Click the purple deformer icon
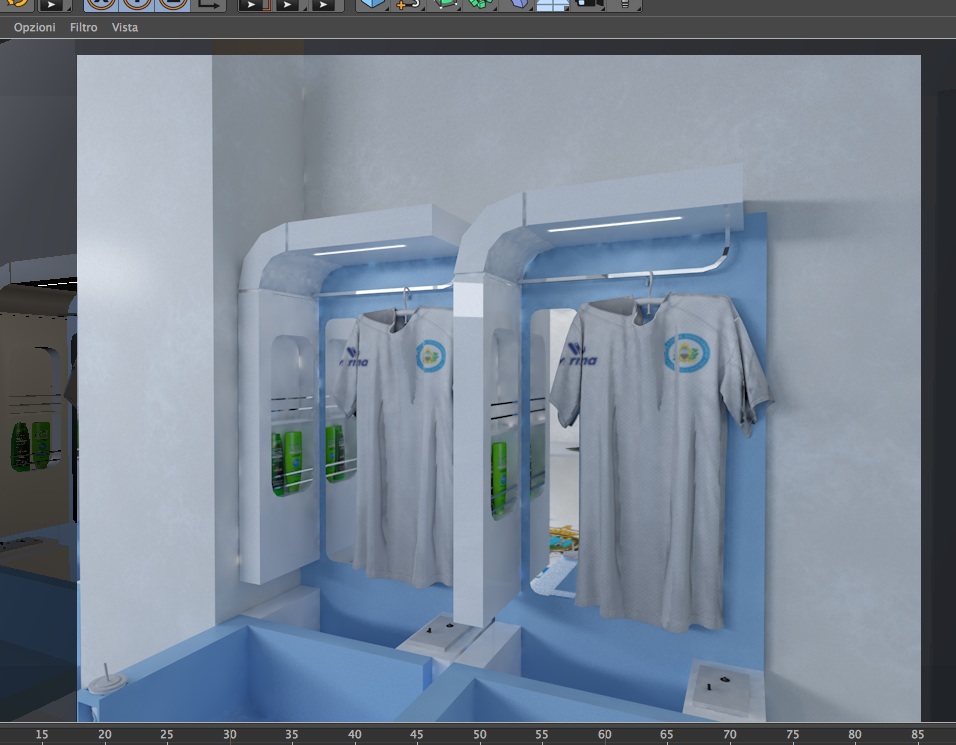Screen dimensions: 956x745 [x=518, y=4]
